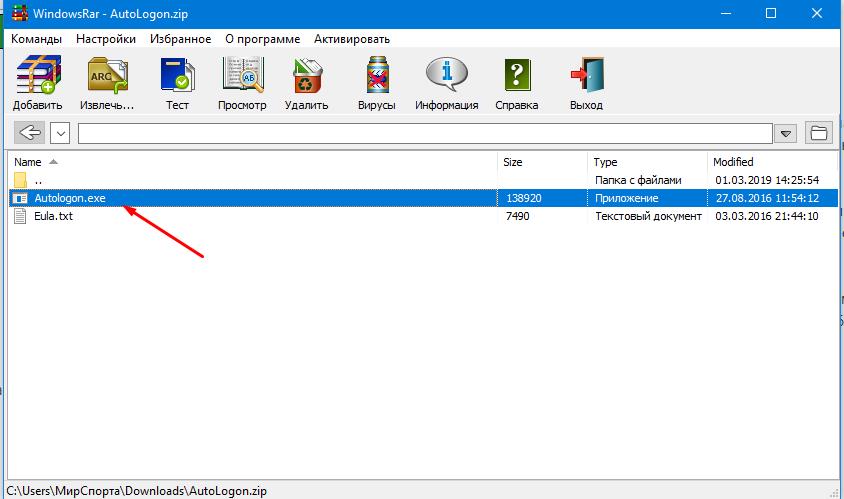Expand the dropdown next to back arrow
This screenshot has height=499, width=844.
[60, 132]
